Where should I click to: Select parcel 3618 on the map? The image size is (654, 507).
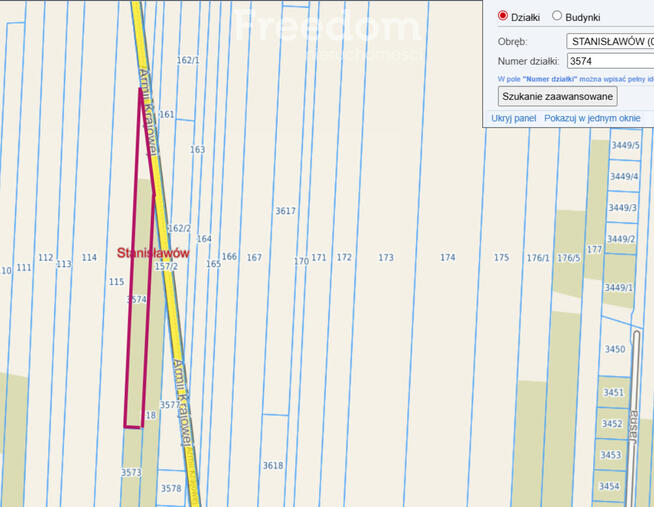pos(273,465)
